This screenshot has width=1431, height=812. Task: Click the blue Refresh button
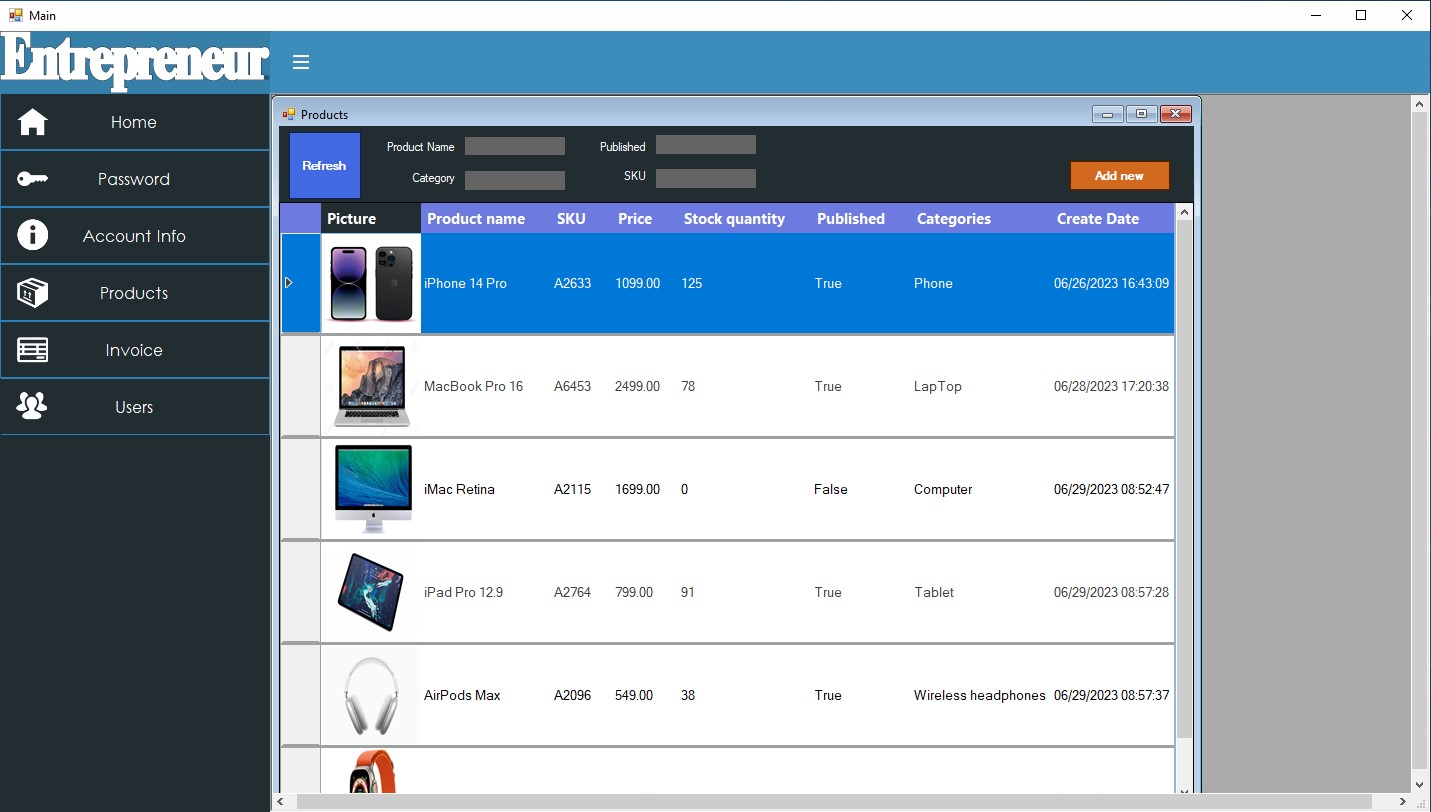[325, 165]
